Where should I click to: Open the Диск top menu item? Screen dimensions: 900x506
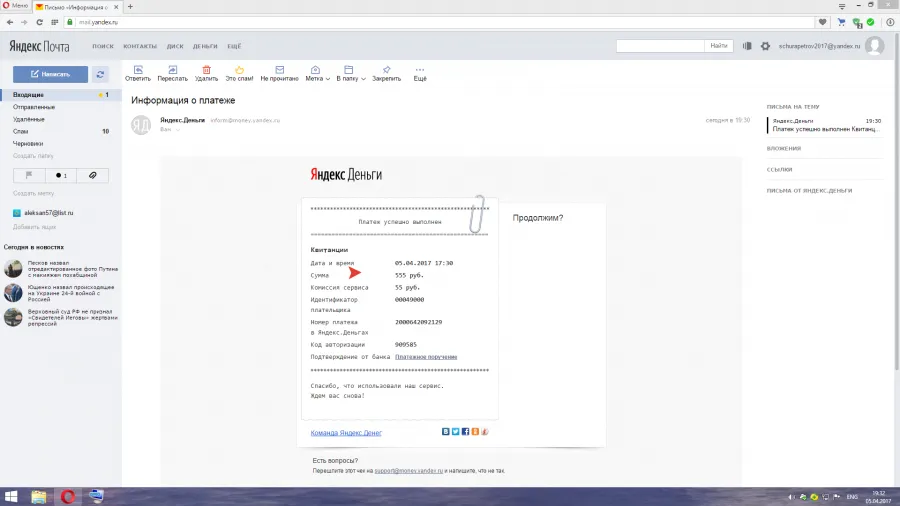coord(175,46)
